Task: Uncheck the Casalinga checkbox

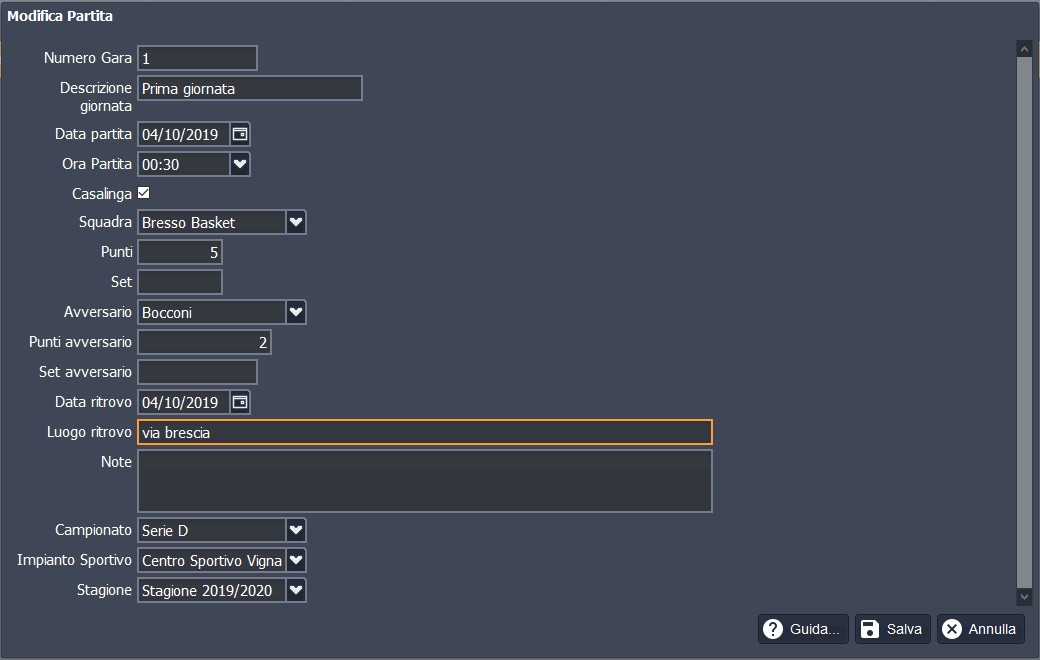Action: 144,193
